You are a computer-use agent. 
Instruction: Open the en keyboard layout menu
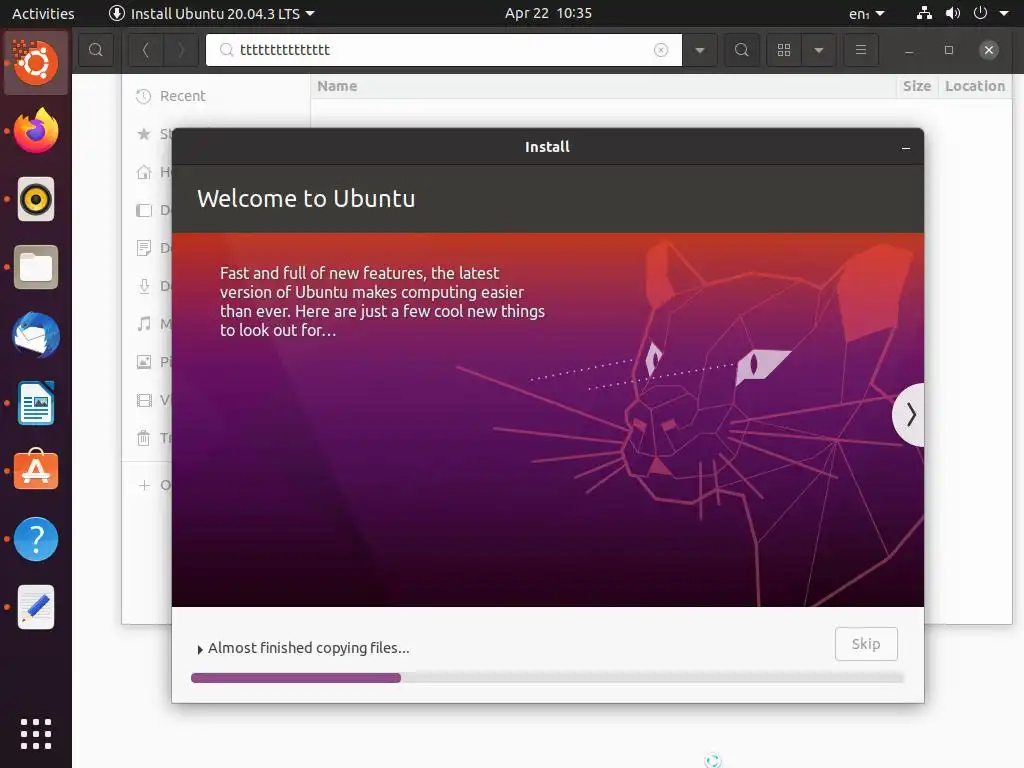point(867,13)
